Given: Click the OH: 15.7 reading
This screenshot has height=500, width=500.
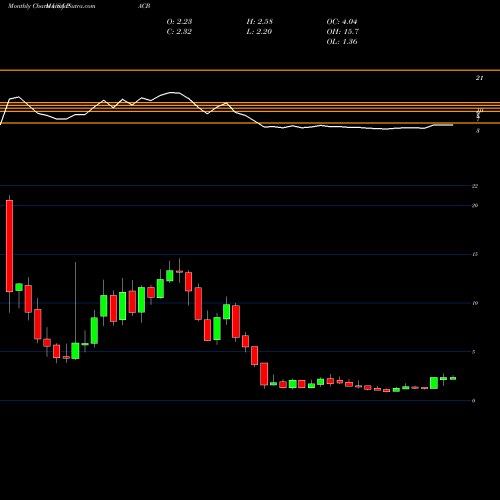Looking at the screenshot, I should click(x=343, y=31).
